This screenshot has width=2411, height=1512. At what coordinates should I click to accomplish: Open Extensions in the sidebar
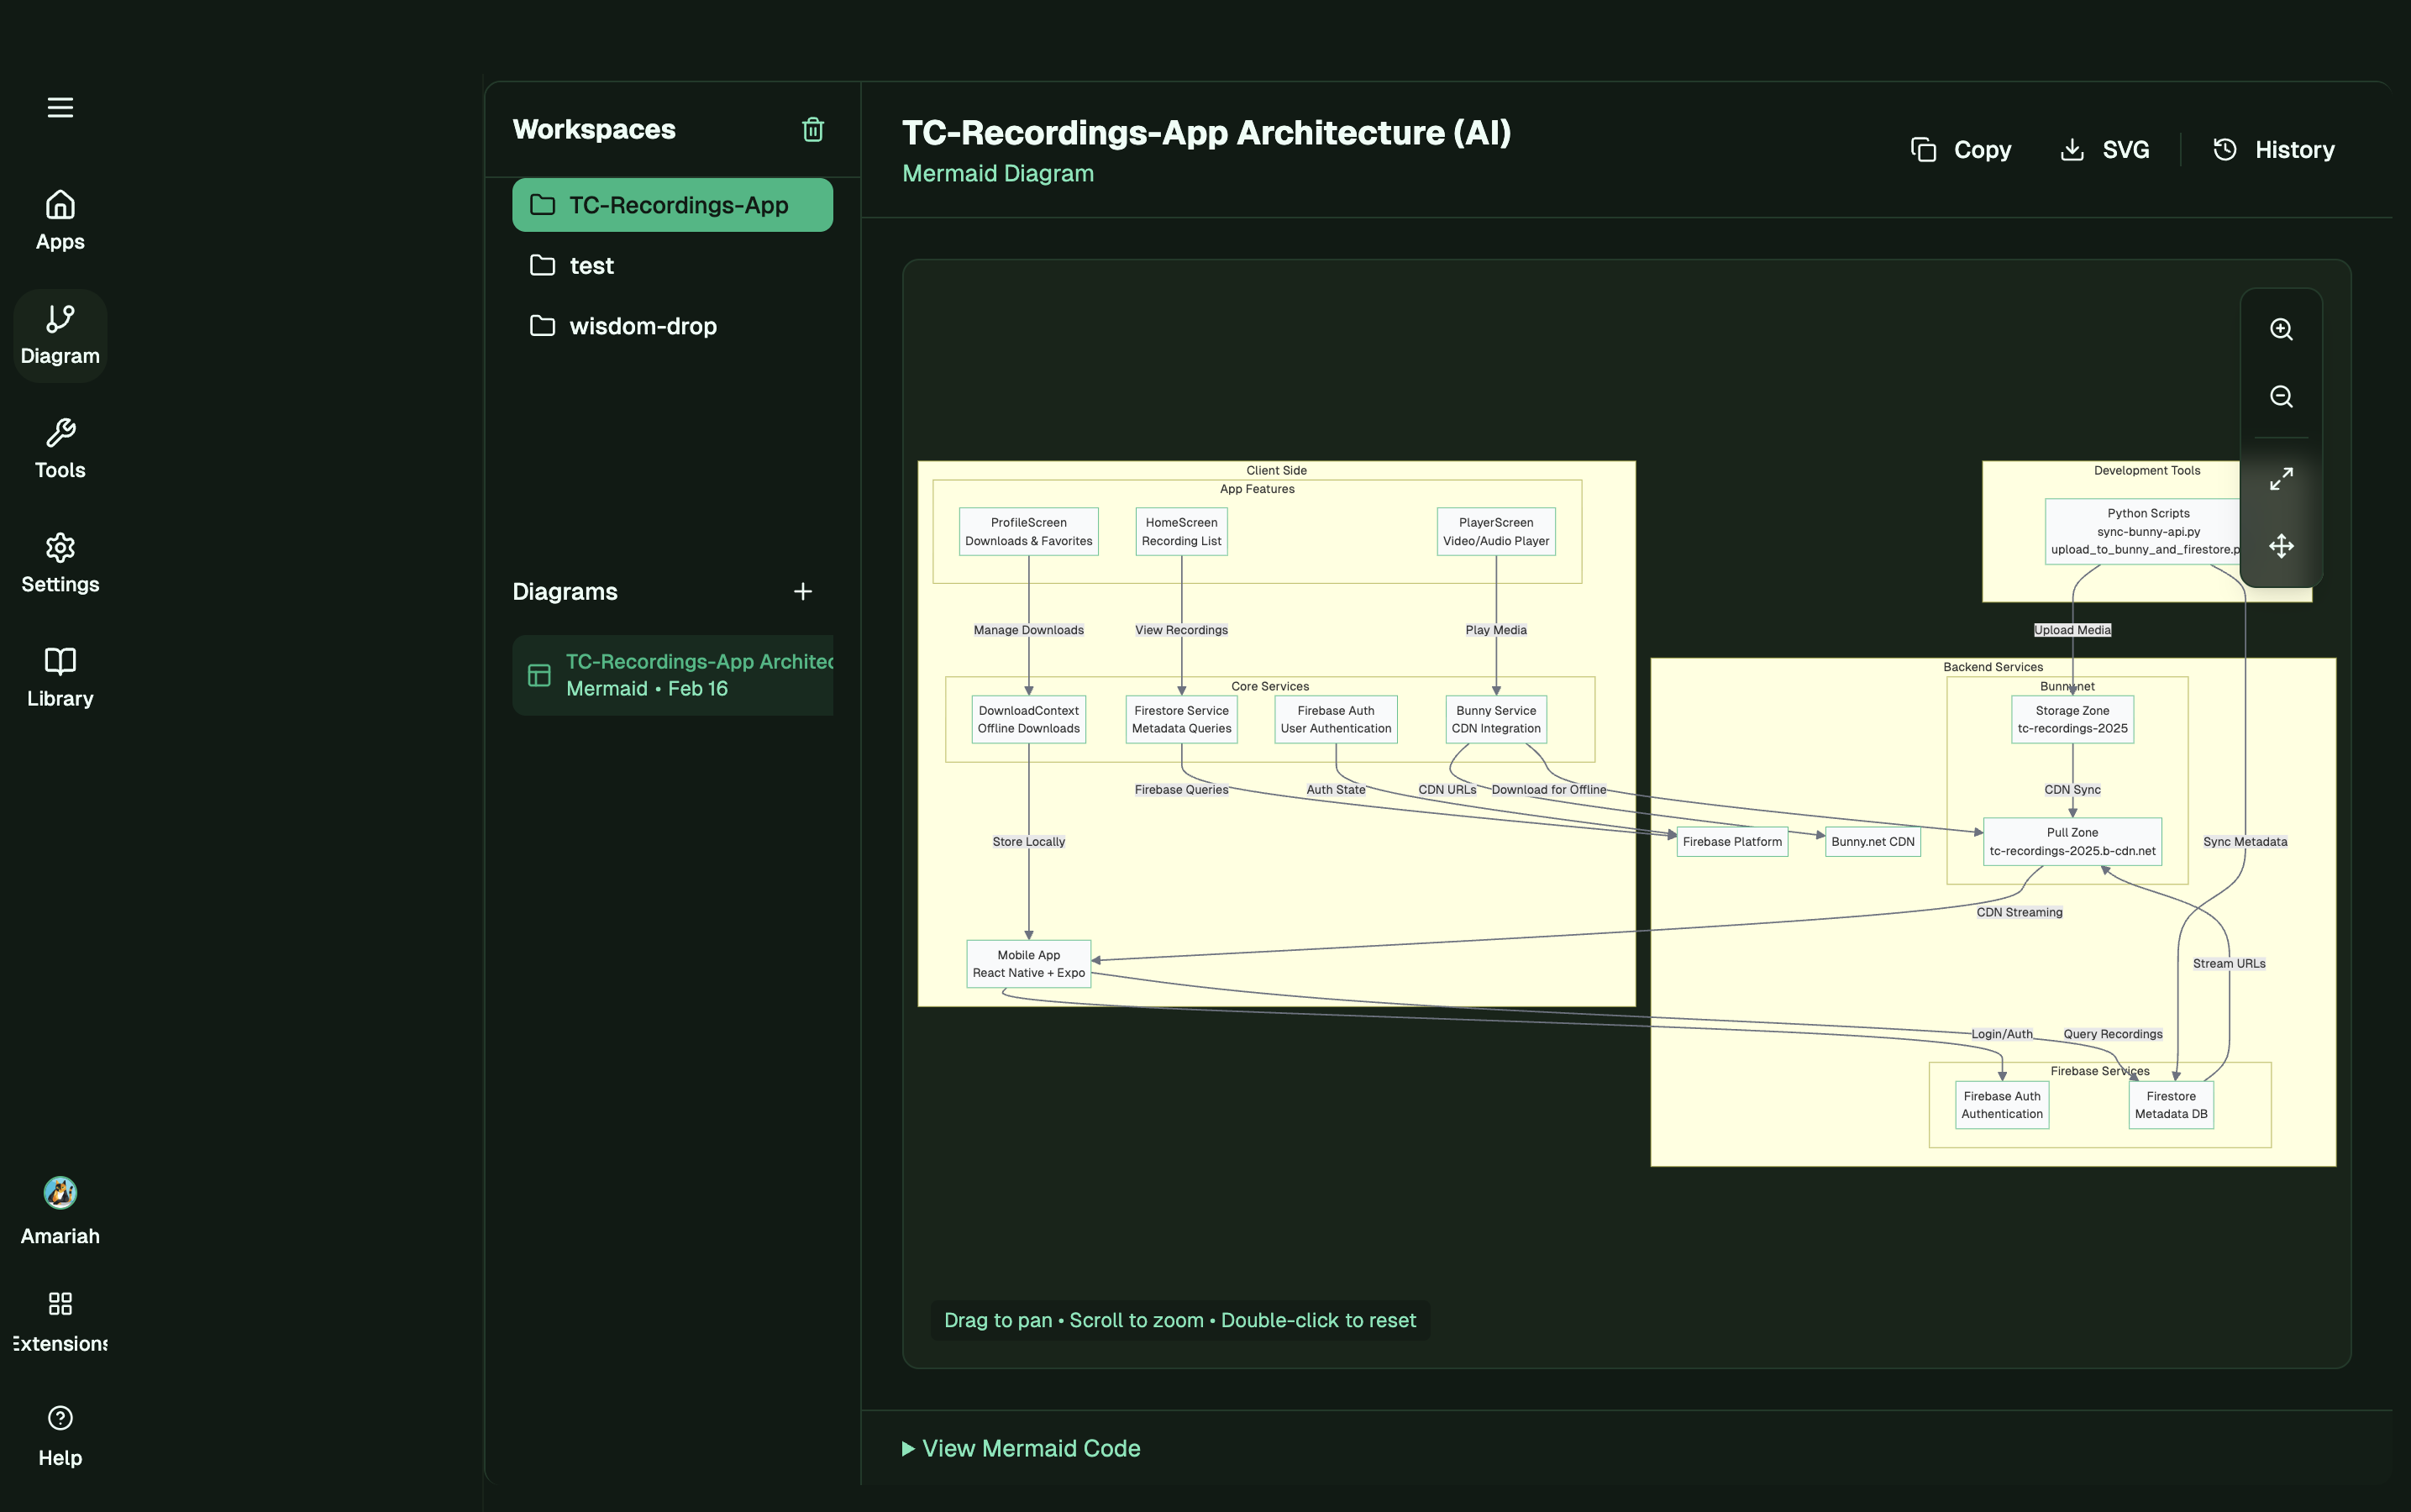click(x=60, y=1321)
